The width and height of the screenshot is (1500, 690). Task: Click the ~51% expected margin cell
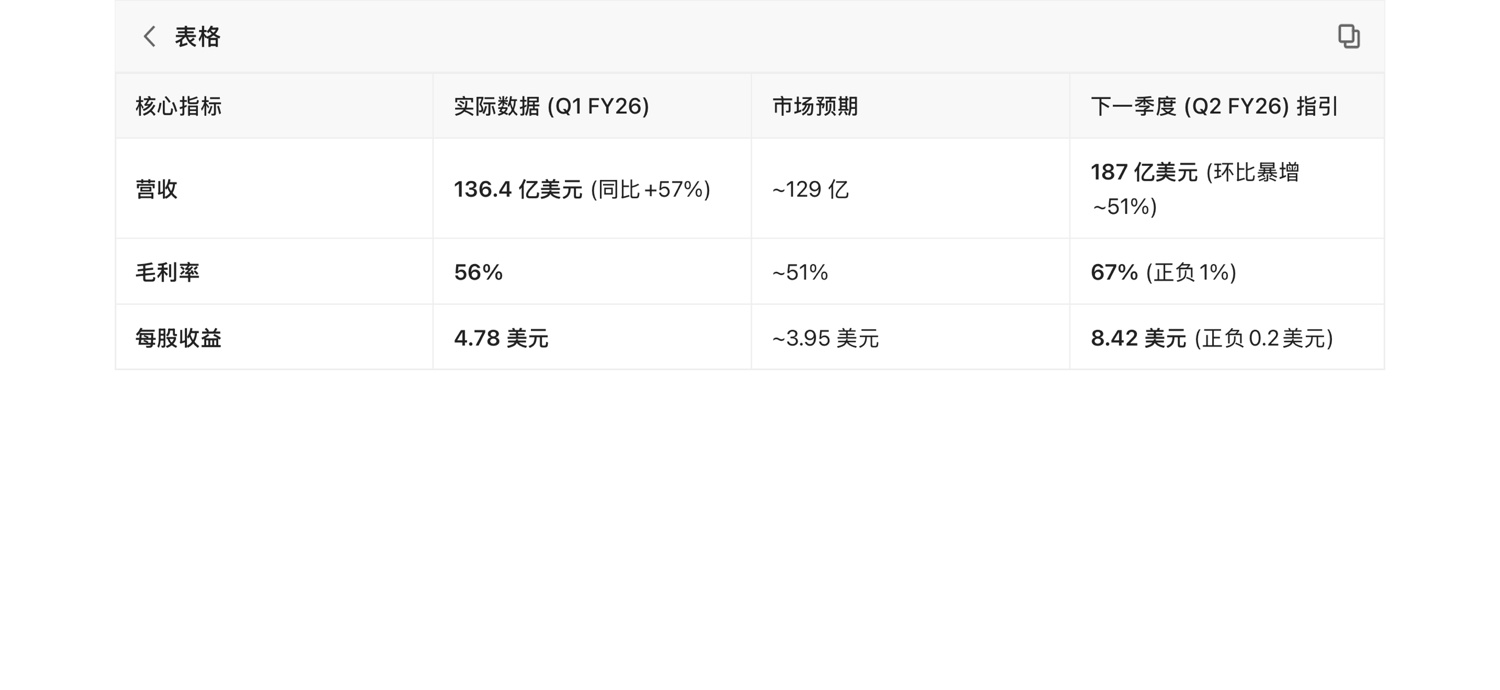pyautogui.click(x=800, y=272)
